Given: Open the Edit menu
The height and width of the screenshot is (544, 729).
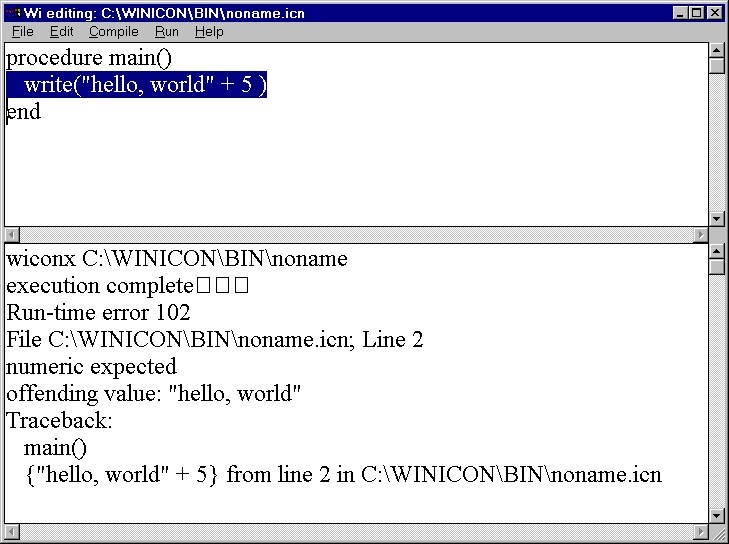Looking at the screenshot, I should tap(61, 32).
